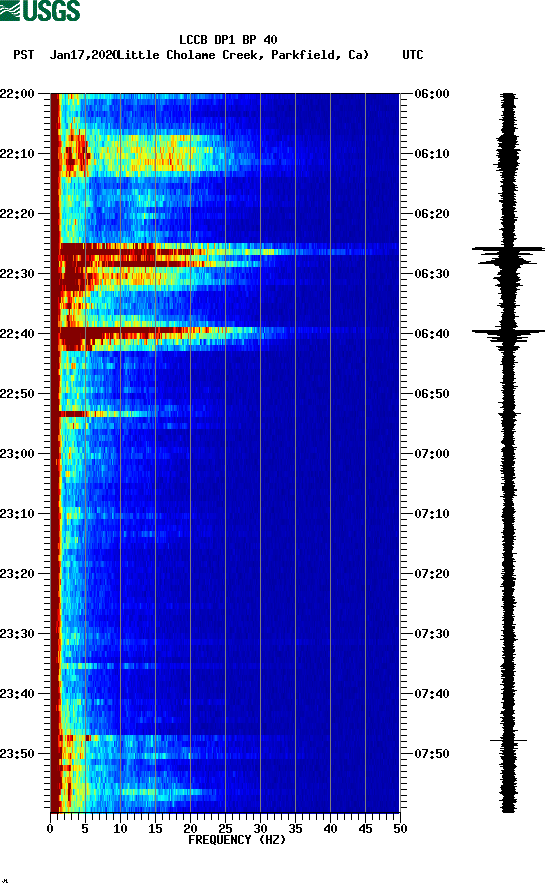Click the yellow energy band near 22:10
The height and width of the screenshot is (892, 552).
click(148, 154)
